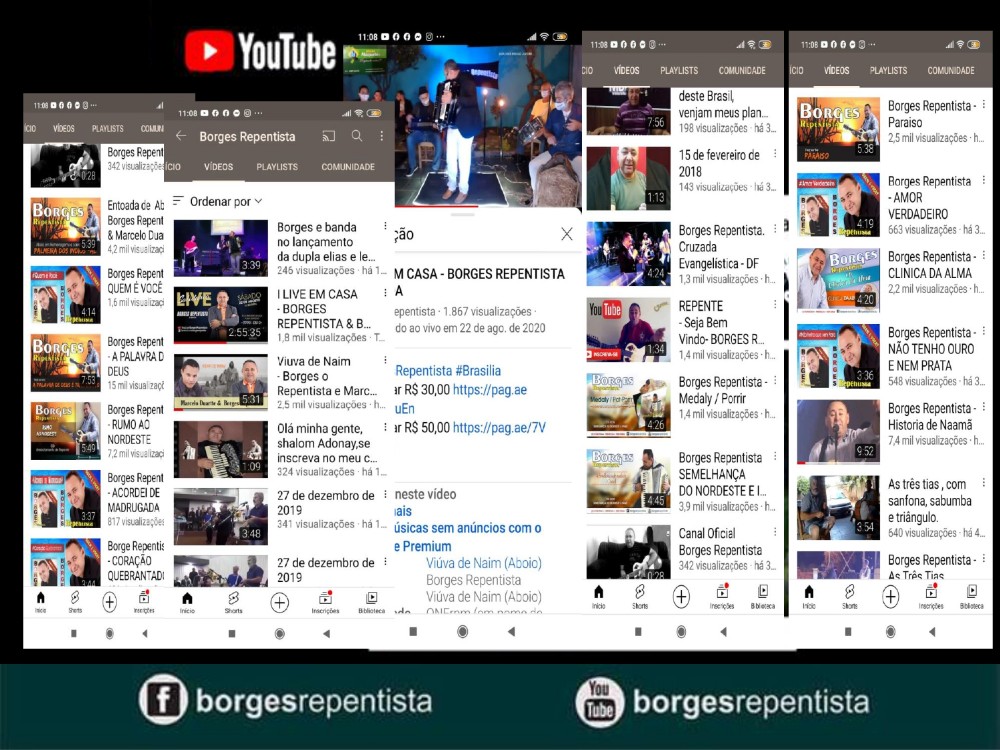This screenshot has height=750, width=1000.
Task: Play I LIVE EM CASA thumbnail 2:55:35
Action: pos(221,315)
